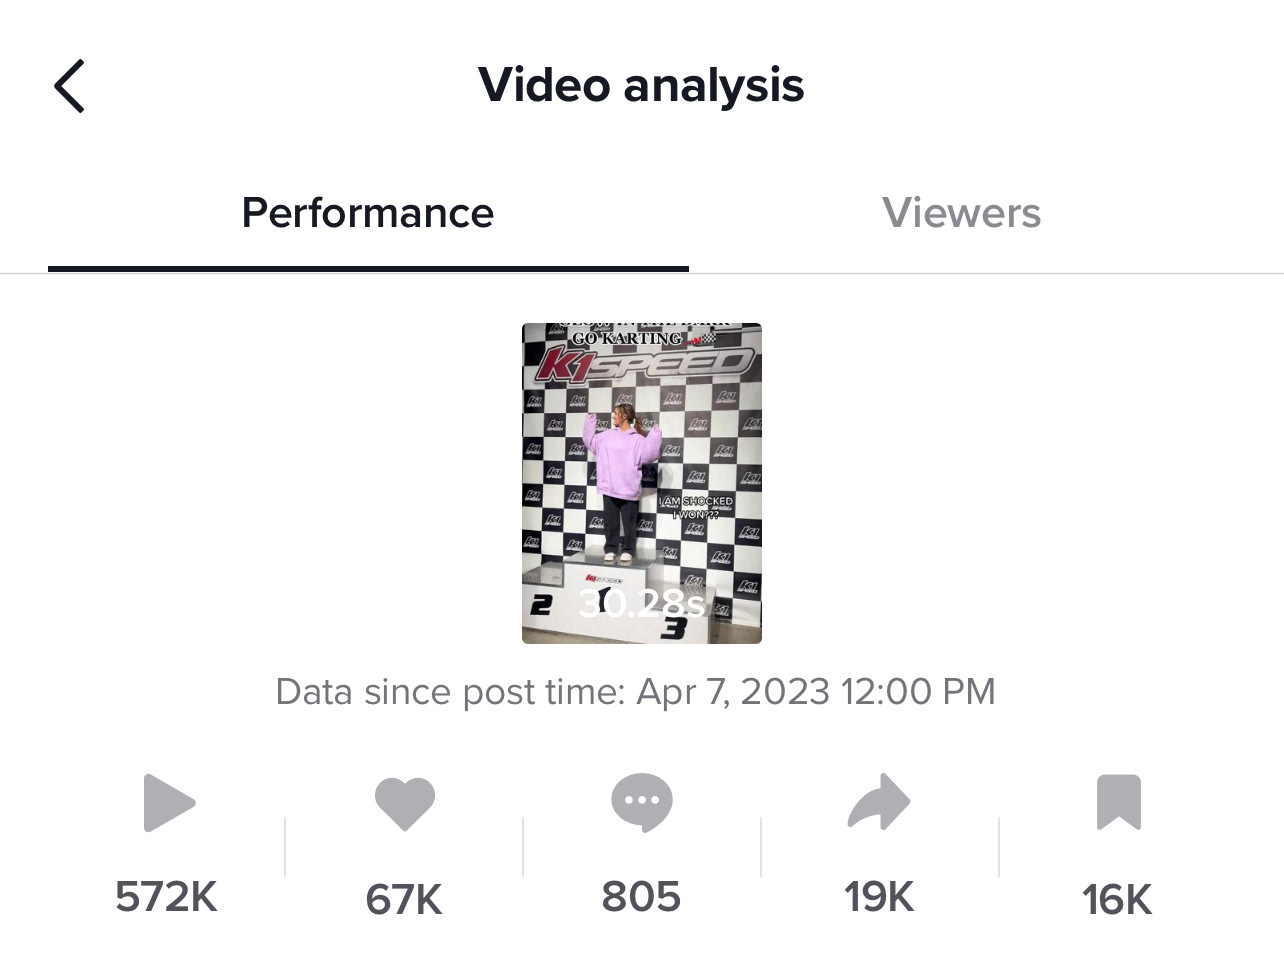The width and height of the screenshot is (1284, 964).
Task: Click the post time date text
Action: click(635, 692)
